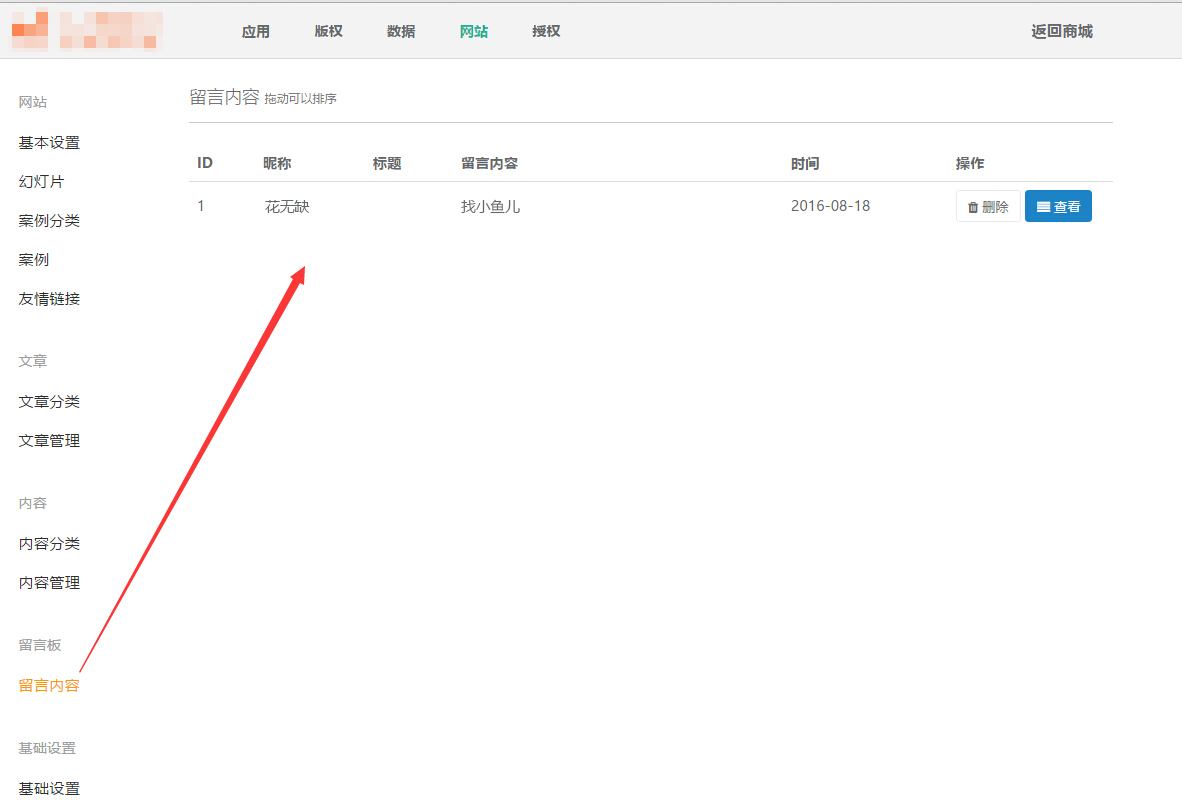Click the blurred site logo
This screenshot has width=1182, height=804.
(86, 30)
